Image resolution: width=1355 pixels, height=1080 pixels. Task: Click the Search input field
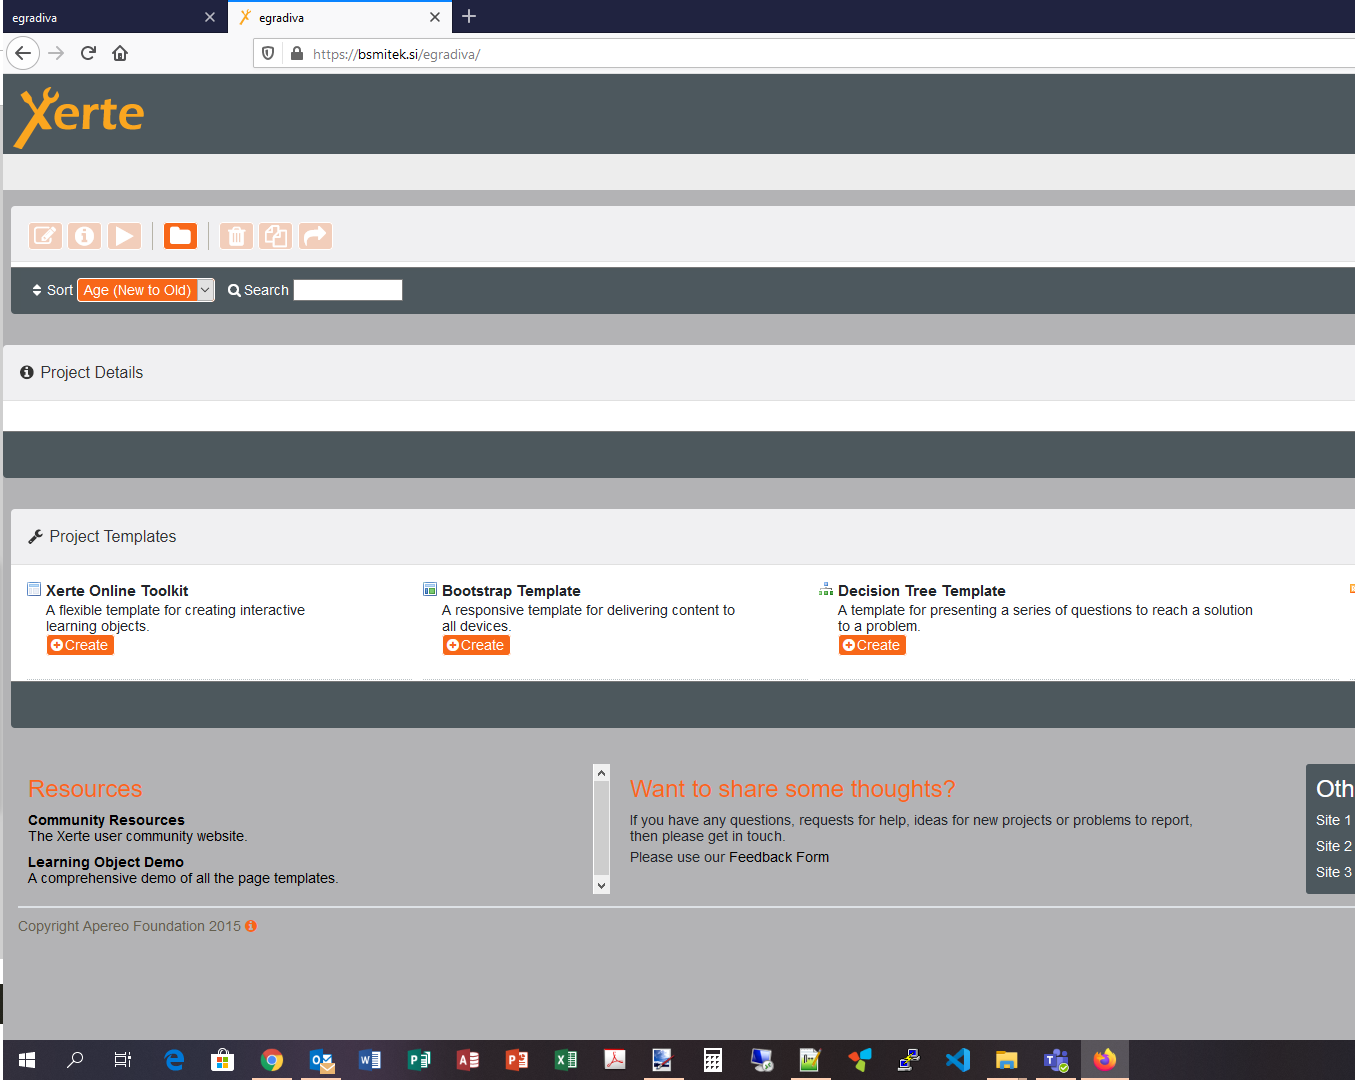348,290
